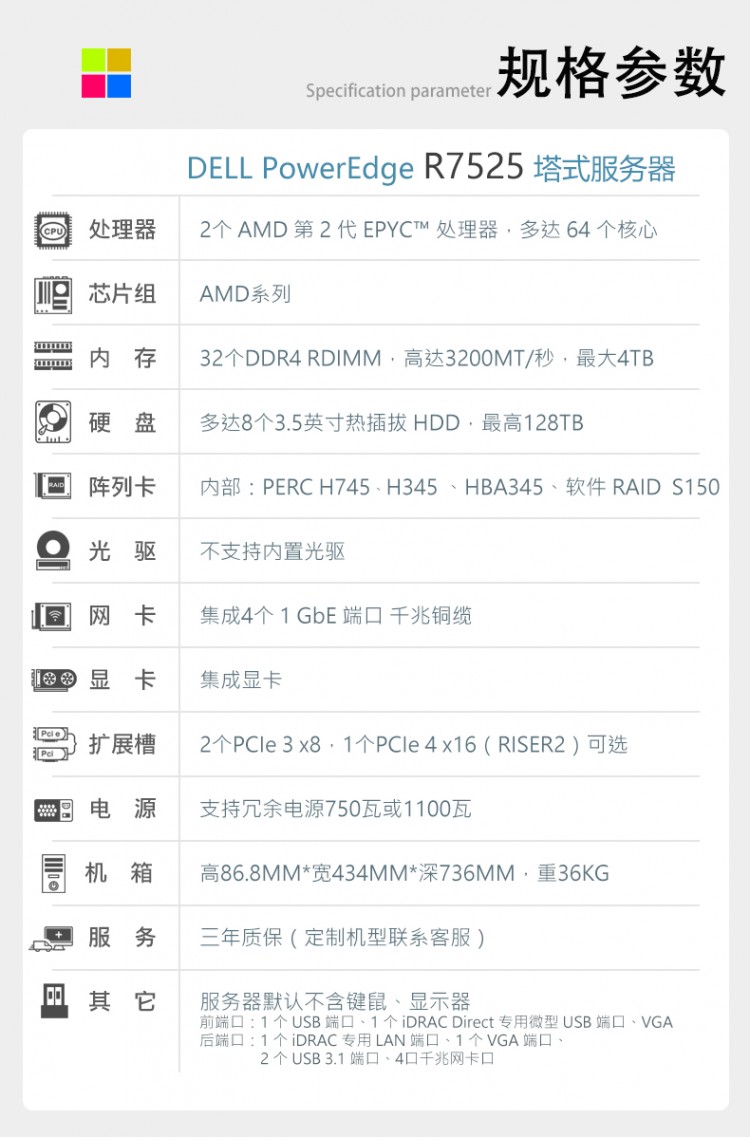Select the 规格参数 heading text
750x1137 pixels.
611,72
